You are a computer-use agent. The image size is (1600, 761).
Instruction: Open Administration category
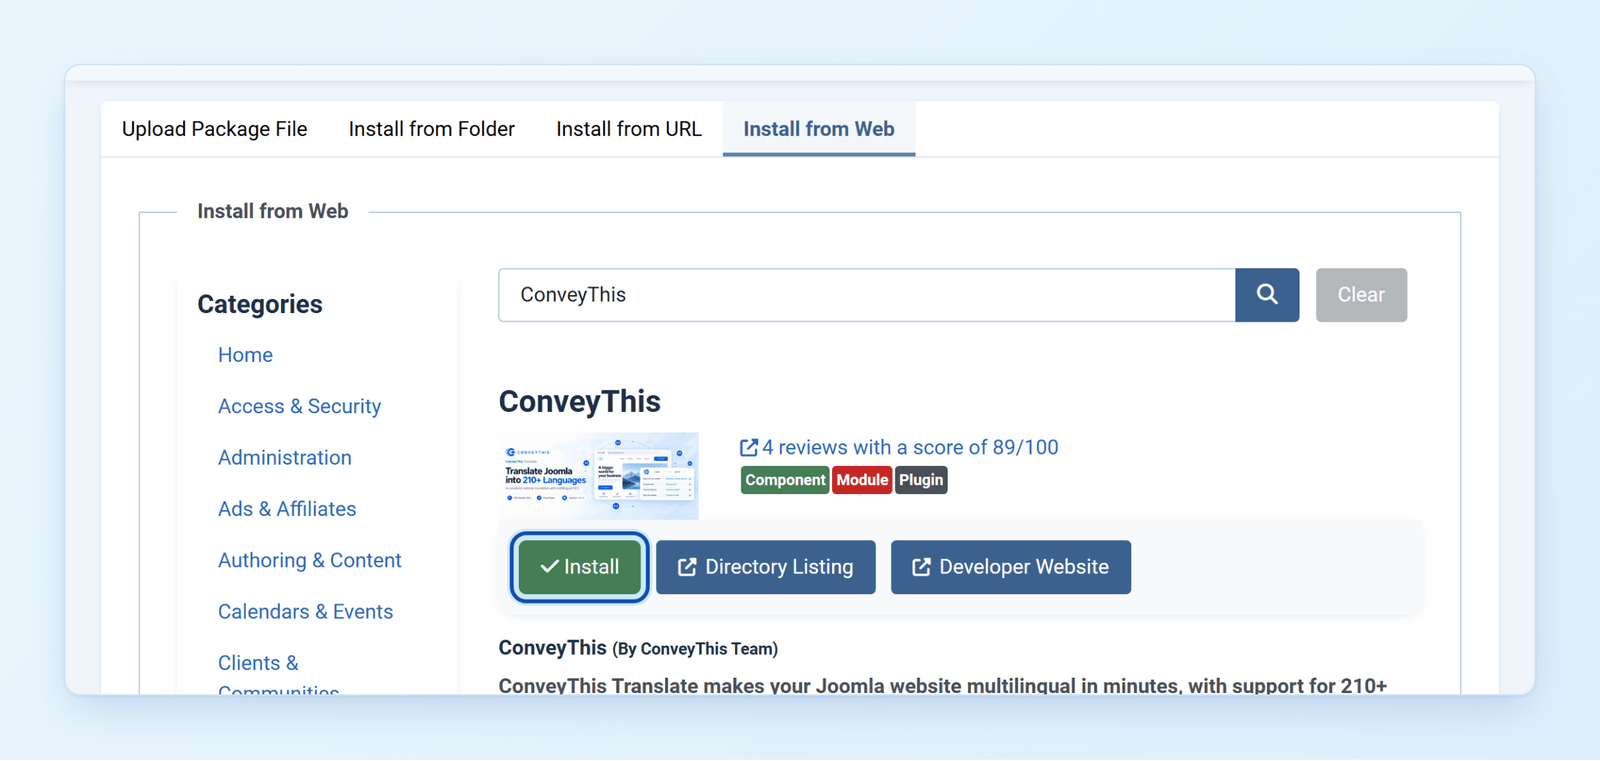tap(285, 457)
